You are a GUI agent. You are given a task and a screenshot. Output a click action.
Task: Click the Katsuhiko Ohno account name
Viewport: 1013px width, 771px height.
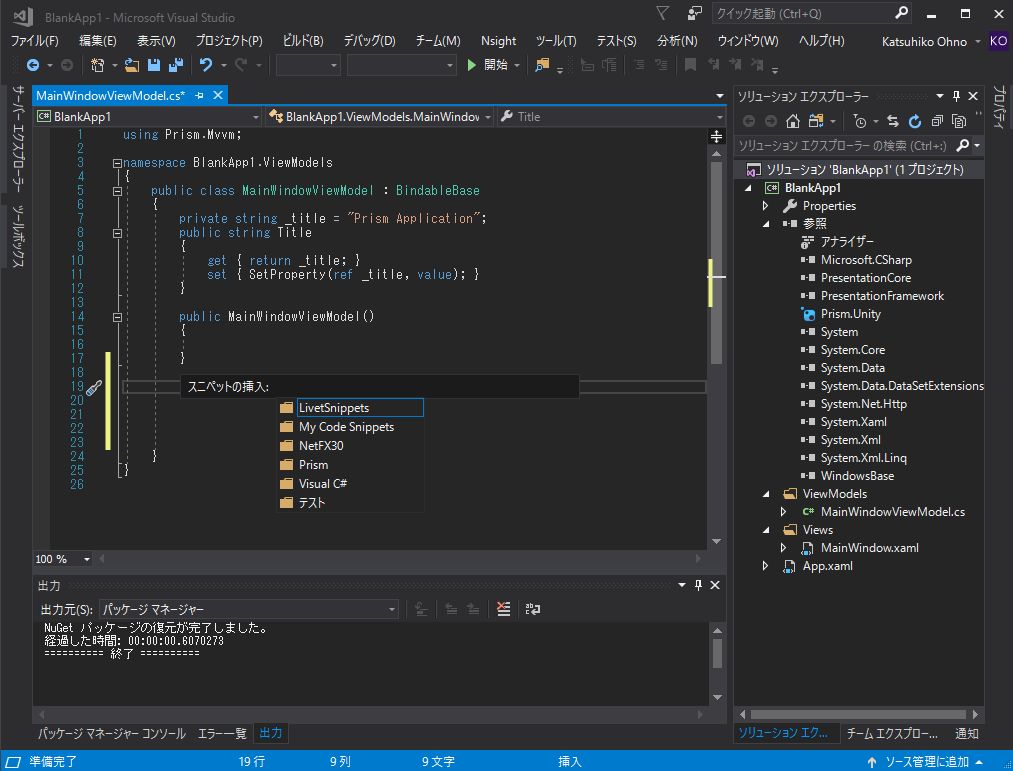pyautogui.click(x=924, y=41)
